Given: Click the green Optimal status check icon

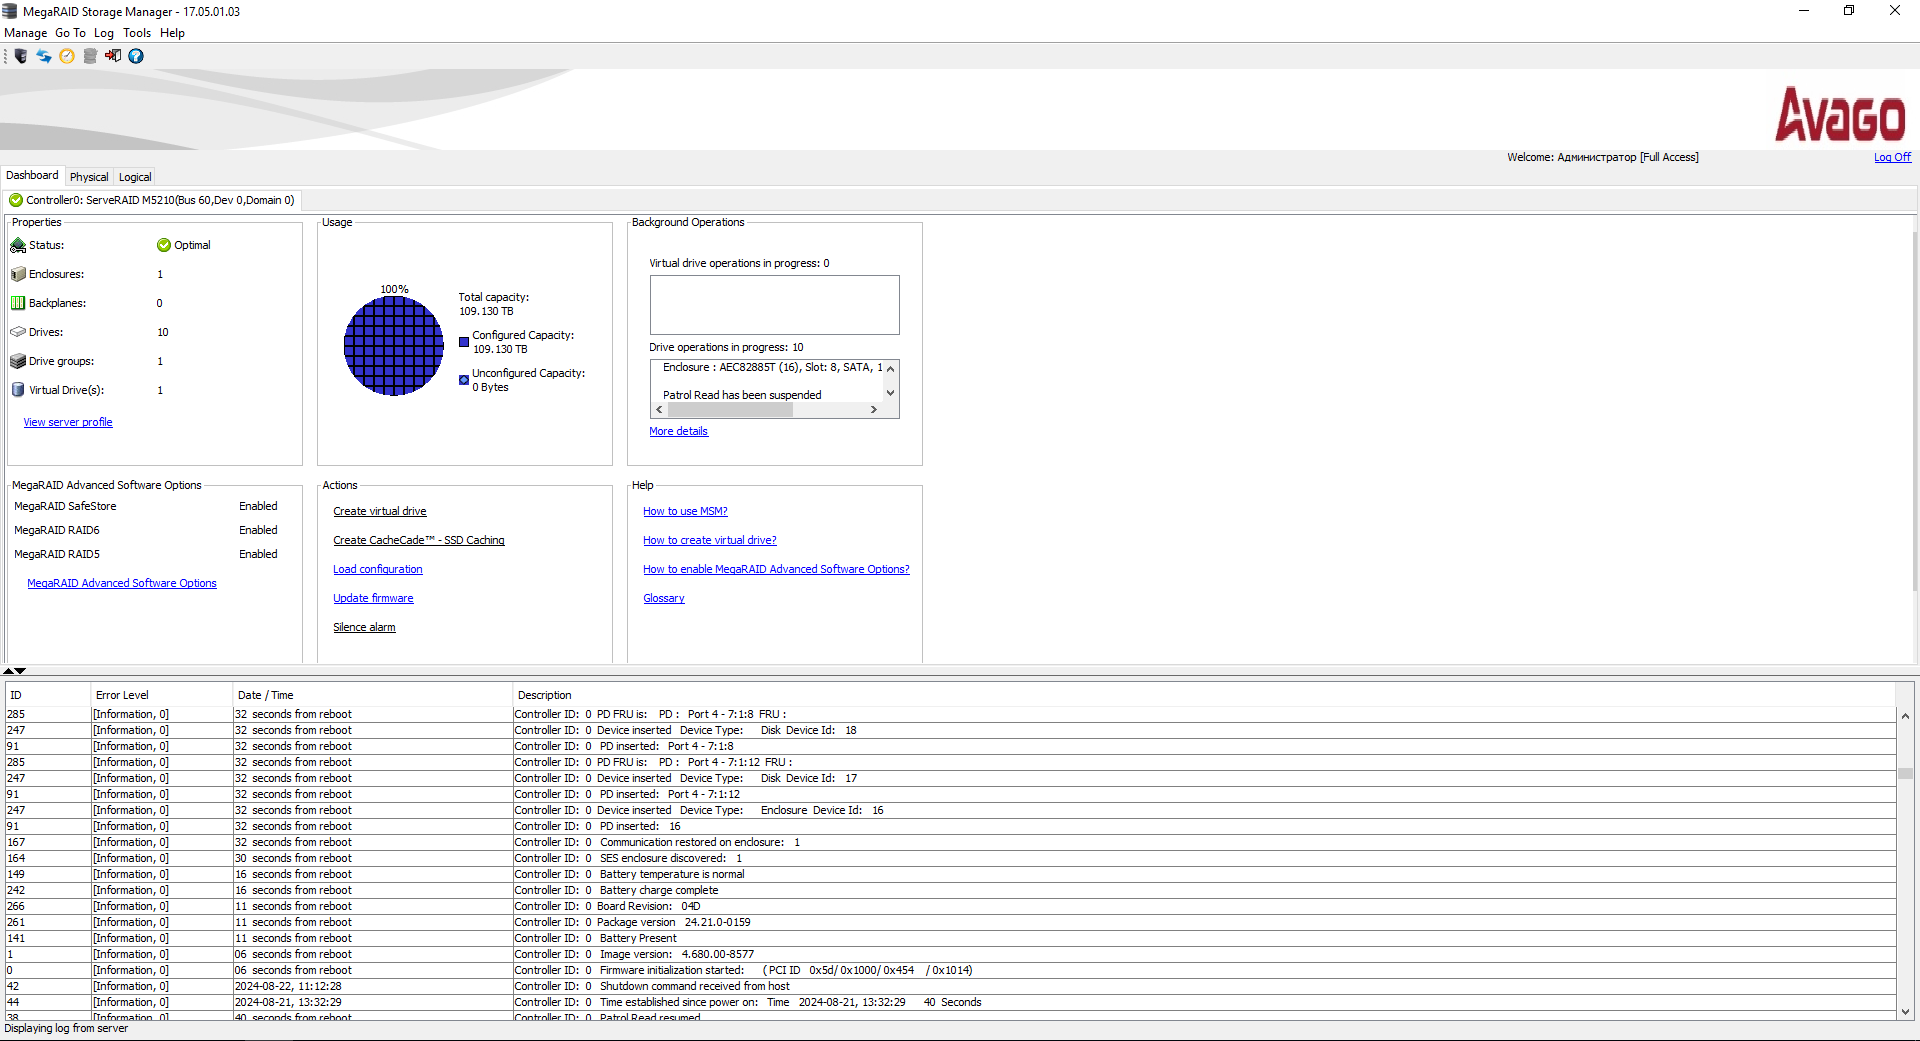Looking at the screenshot, I should pos(164,245).
